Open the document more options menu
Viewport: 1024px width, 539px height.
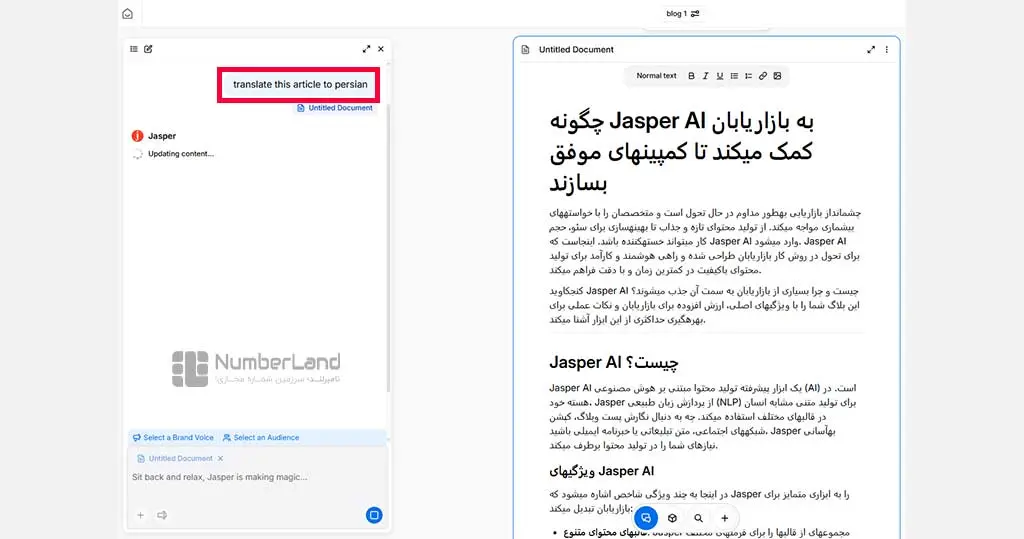click(x=887, y=50)
